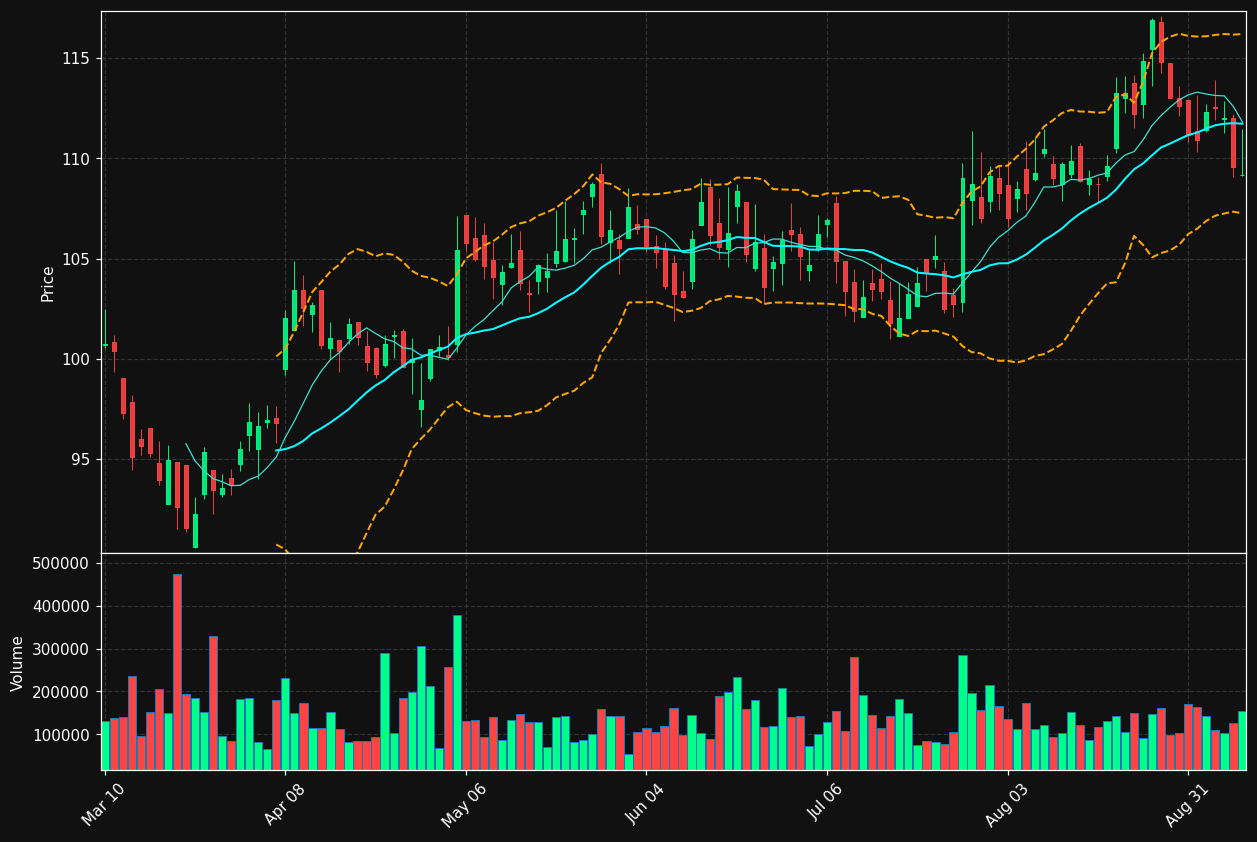
Task: Click the Jul 06 date label
Action: tap(826, 803)
